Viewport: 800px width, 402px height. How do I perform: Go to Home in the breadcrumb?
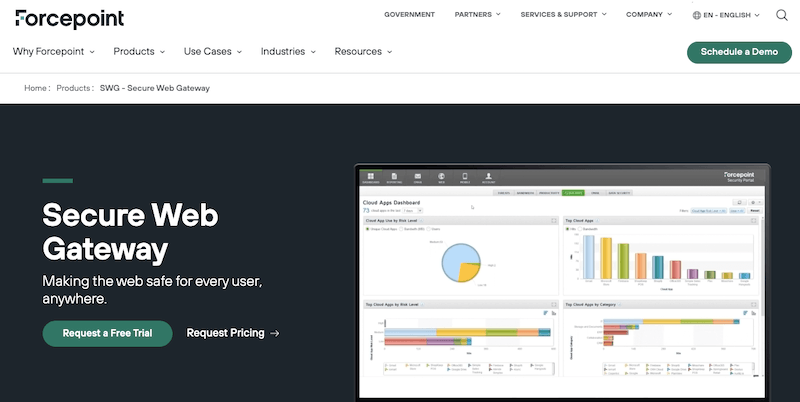(35, 88)
